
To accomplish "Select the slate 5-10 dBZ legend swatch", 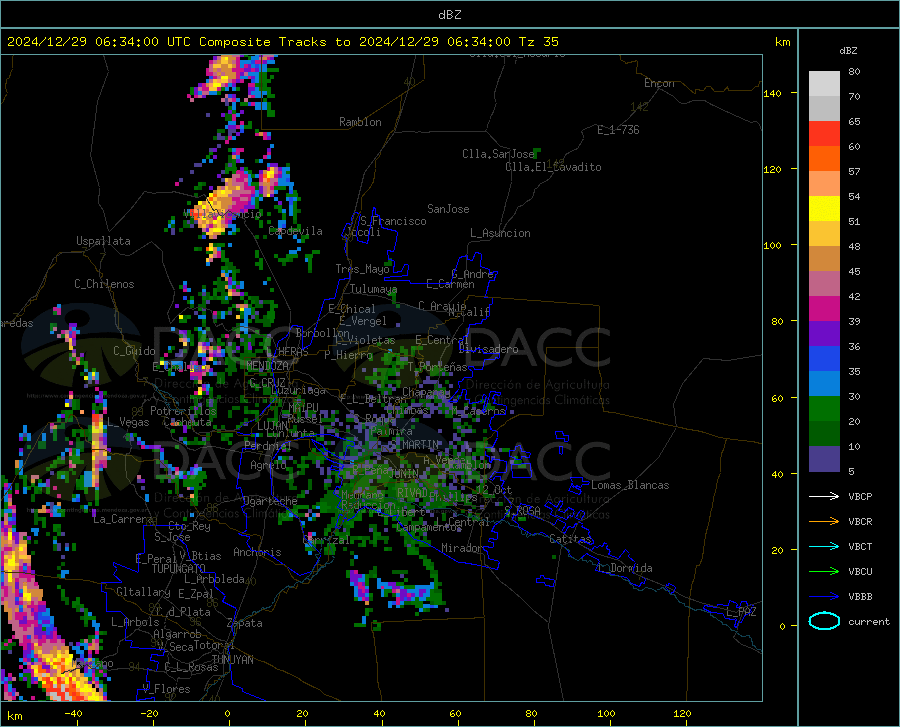I will tap(824, 459).
